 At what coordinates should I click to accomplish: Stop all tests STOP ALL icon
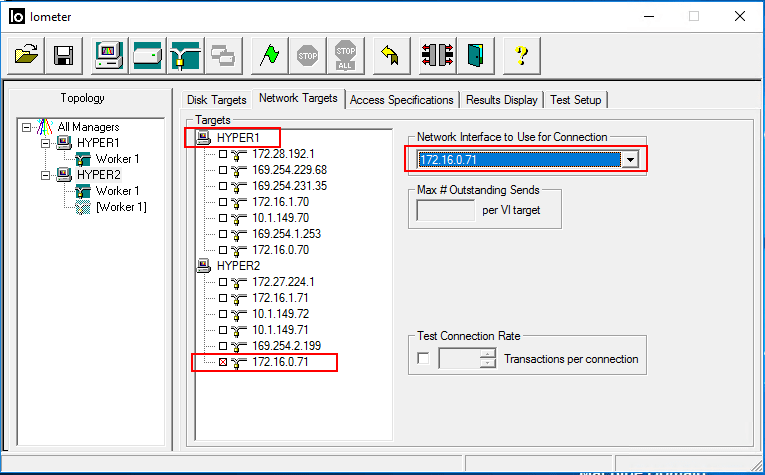point(345,55)
